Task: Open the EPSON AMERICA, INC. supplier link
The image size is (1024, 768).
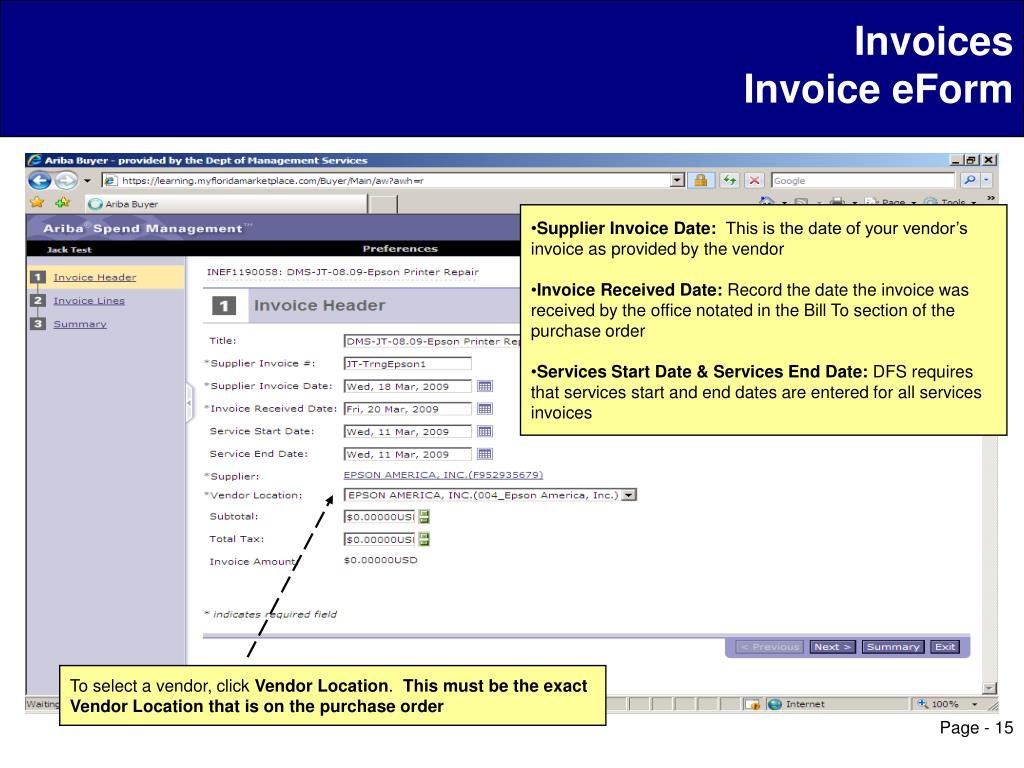Action: [x=443, y=475]
